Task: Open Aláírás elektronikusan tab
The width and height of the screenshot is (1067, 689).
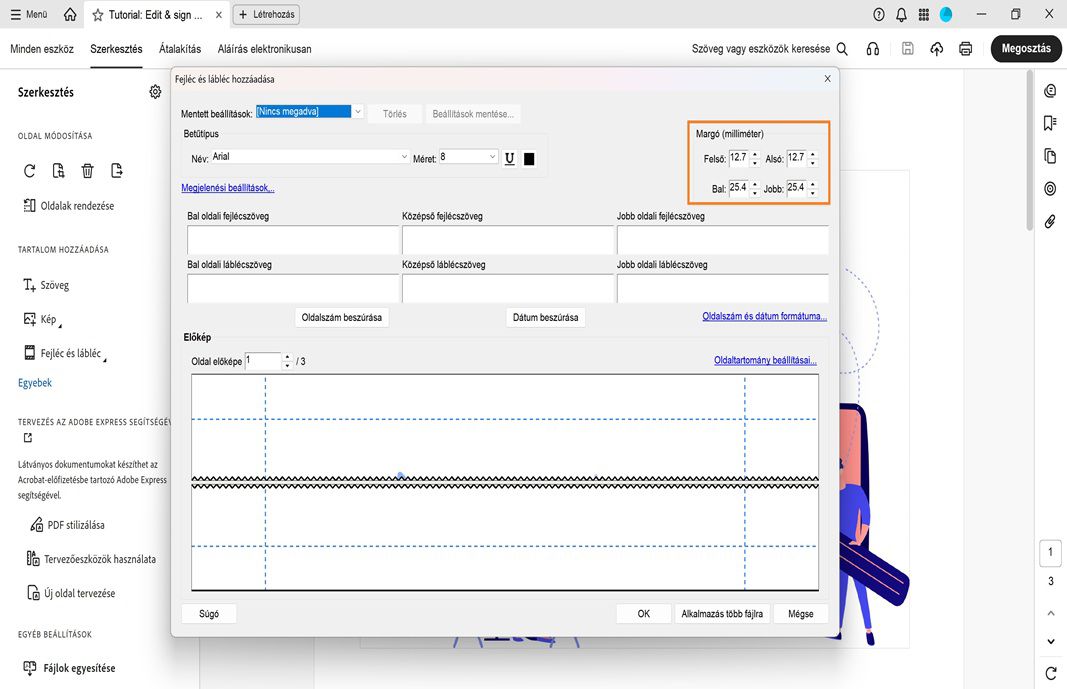Action: click(264, 49)
